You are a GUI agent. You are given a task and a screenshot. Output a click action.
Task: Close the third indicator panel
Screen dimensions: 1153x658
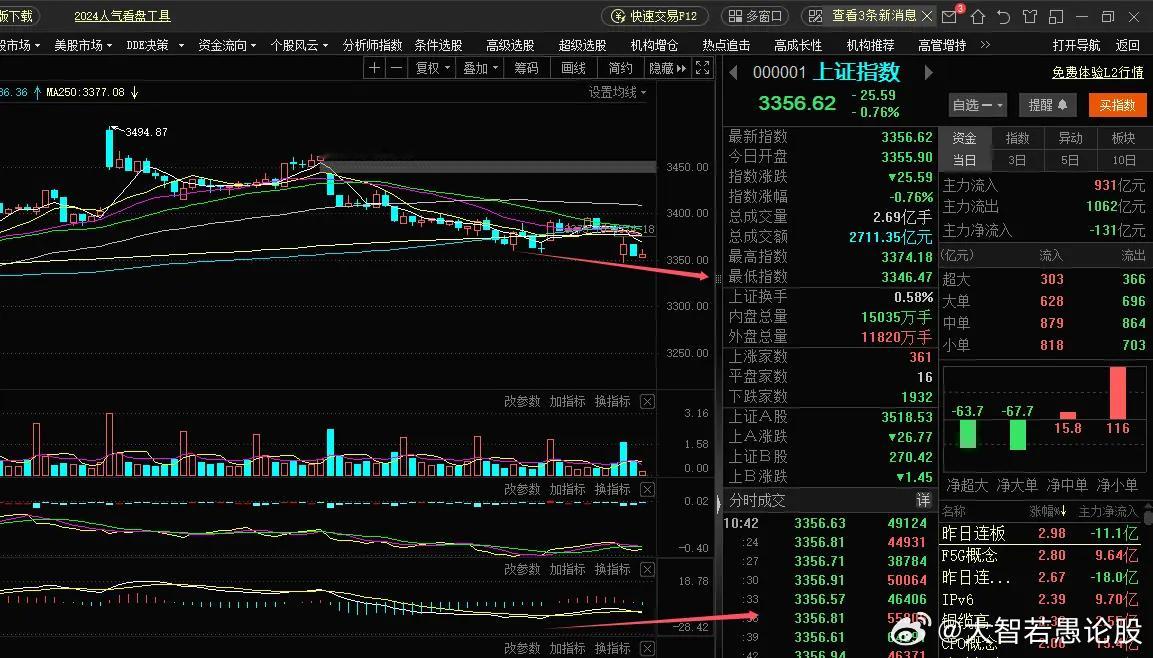pyautogui.click(x=647, y=569)
